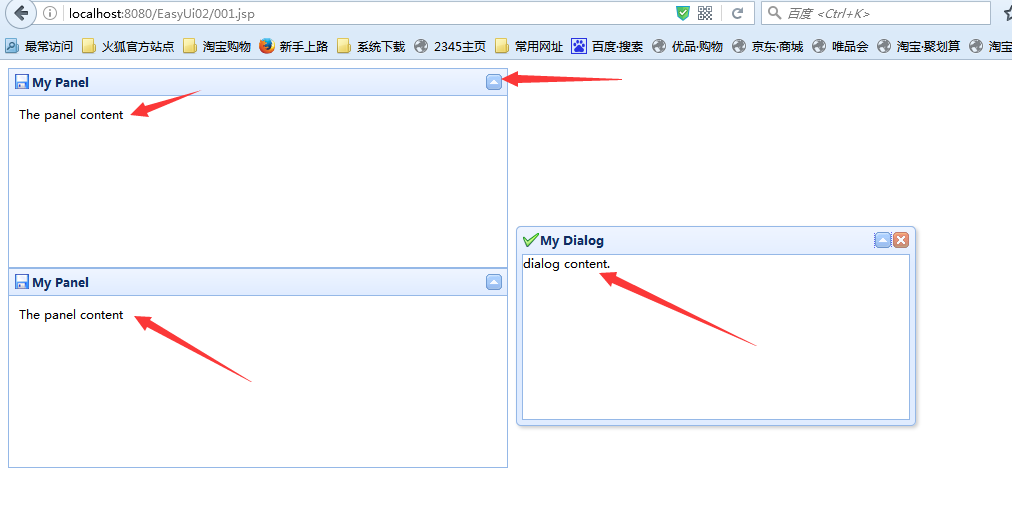Image resolution: width=1012 pixels, height=521 pixels.
Task: Open 新手上路 Firefox bookmark
Action: (294, 46)
